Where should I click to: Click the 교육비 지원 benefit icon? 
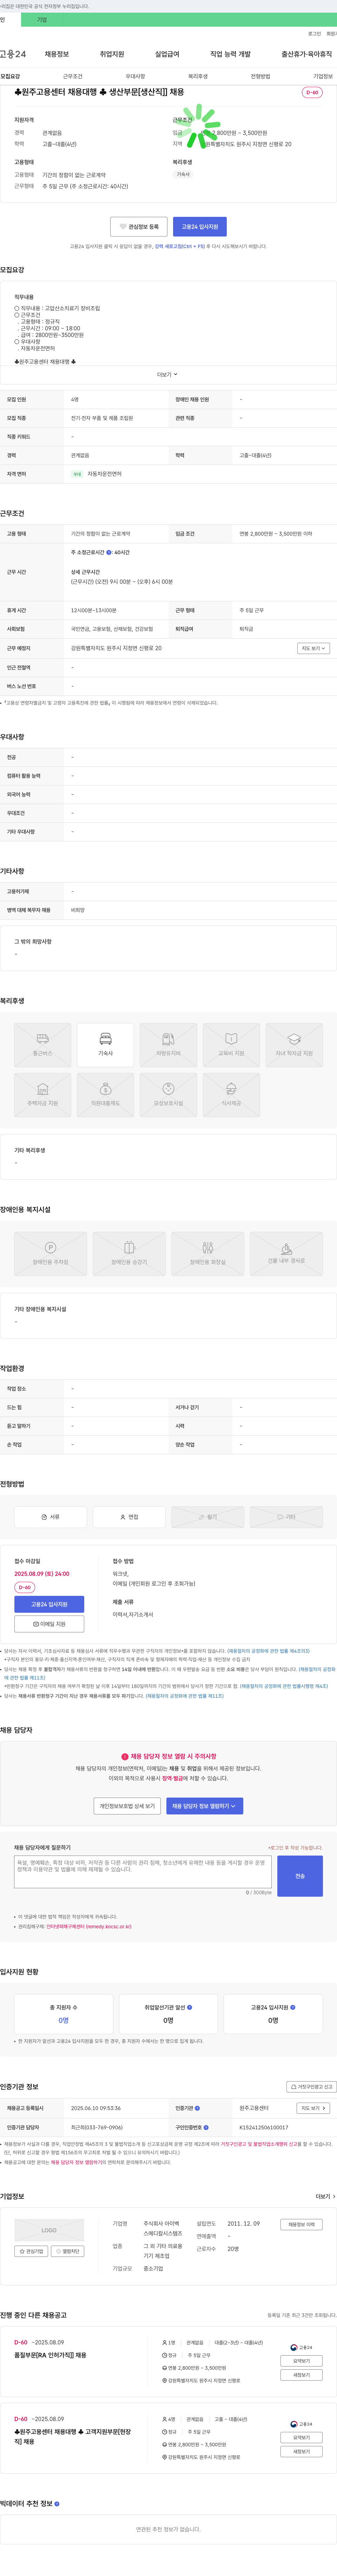[231, 1045]
